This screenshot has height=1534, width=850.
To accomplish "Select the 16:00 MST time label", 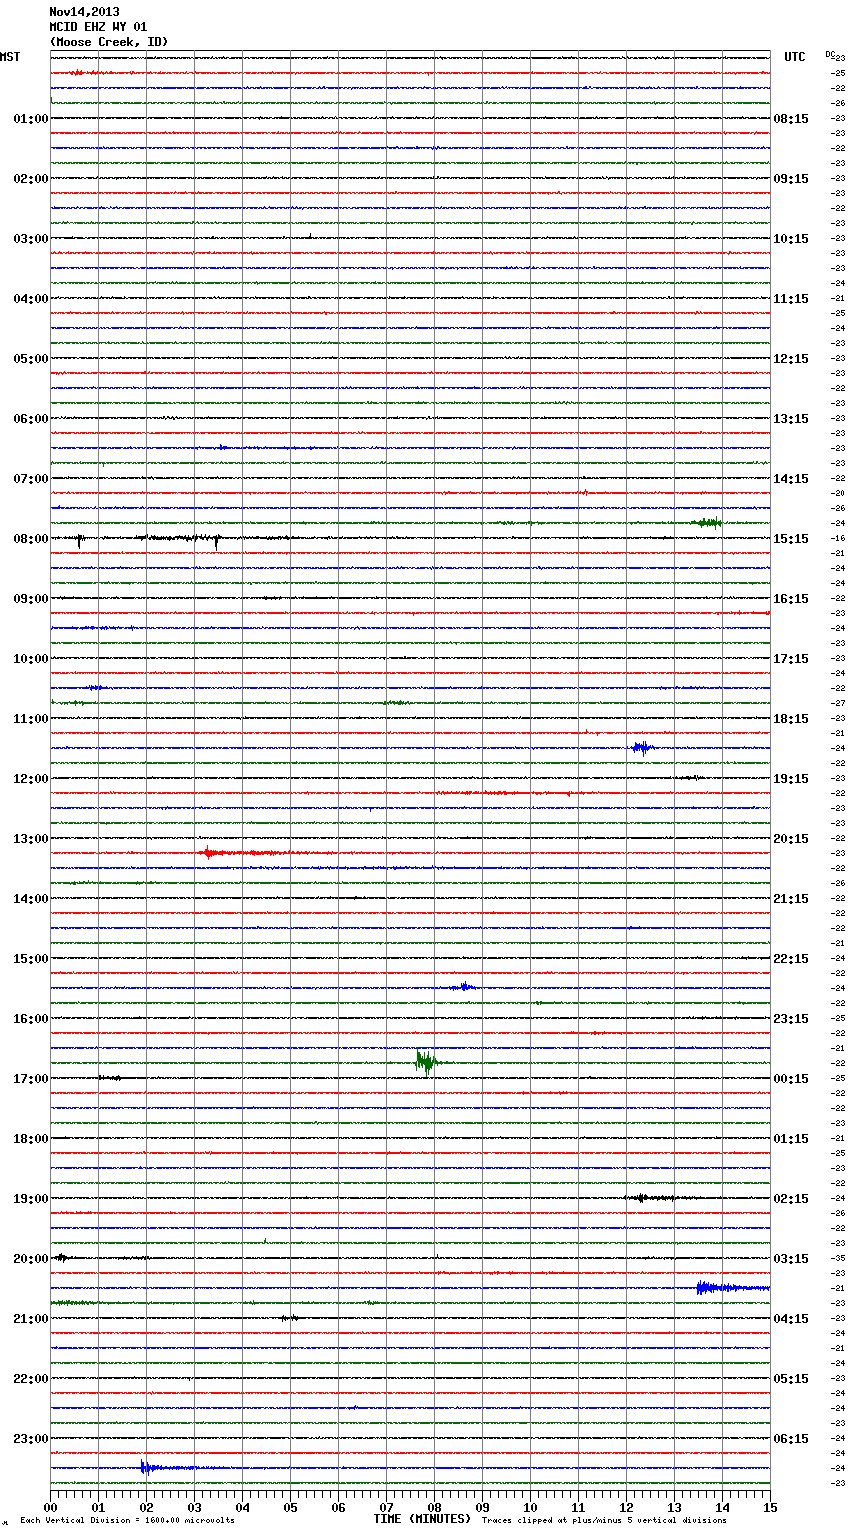I will [30, 1019].
